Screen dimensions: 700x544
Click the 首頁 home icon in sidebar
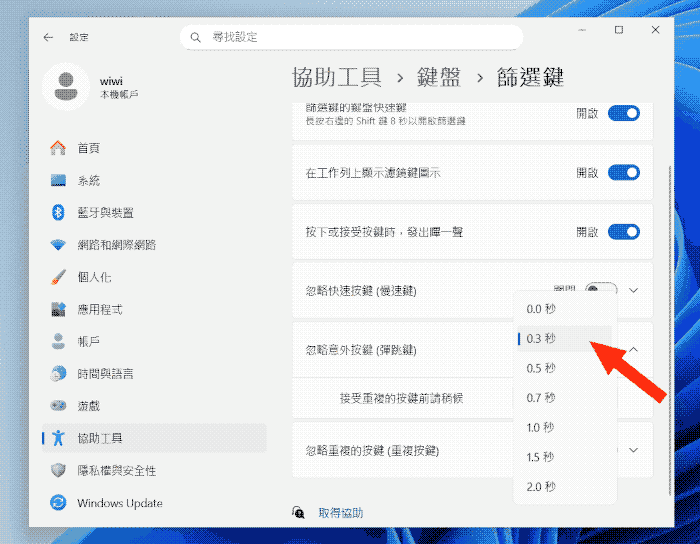click(x=59, y=148)
